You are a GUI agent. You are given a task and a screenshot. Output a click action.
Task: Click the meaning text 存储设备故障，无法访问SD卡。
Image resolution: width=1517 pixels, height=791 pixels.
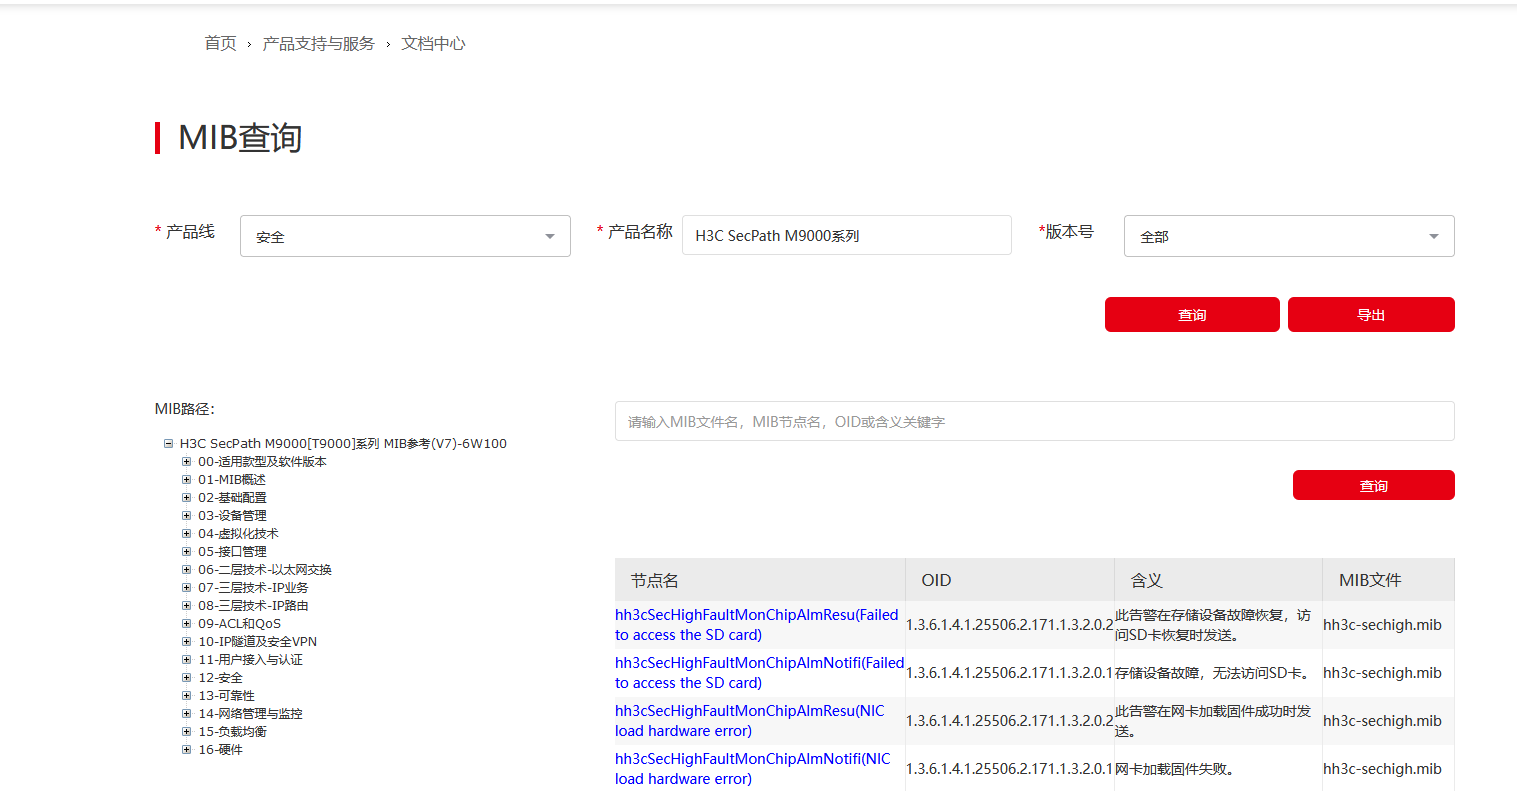1213,673
